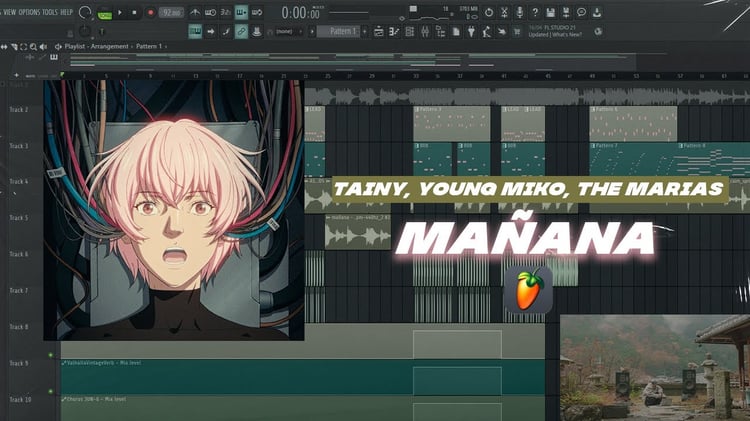Image resolution: width=750 pixels, height=421 pixels.
Task: Open the Channel rack icon
Action: (409, 32)
